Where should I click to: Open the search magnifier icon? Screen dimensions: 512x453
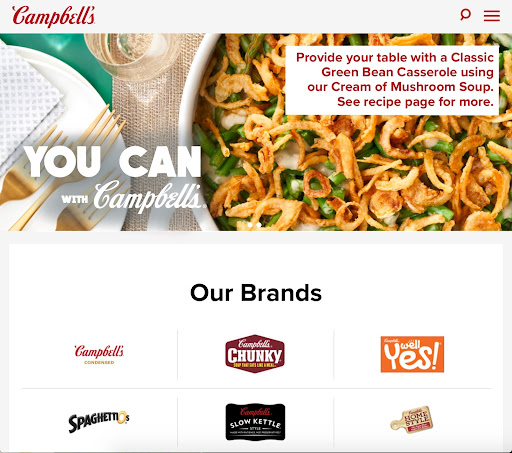click(x=465, y=15)
